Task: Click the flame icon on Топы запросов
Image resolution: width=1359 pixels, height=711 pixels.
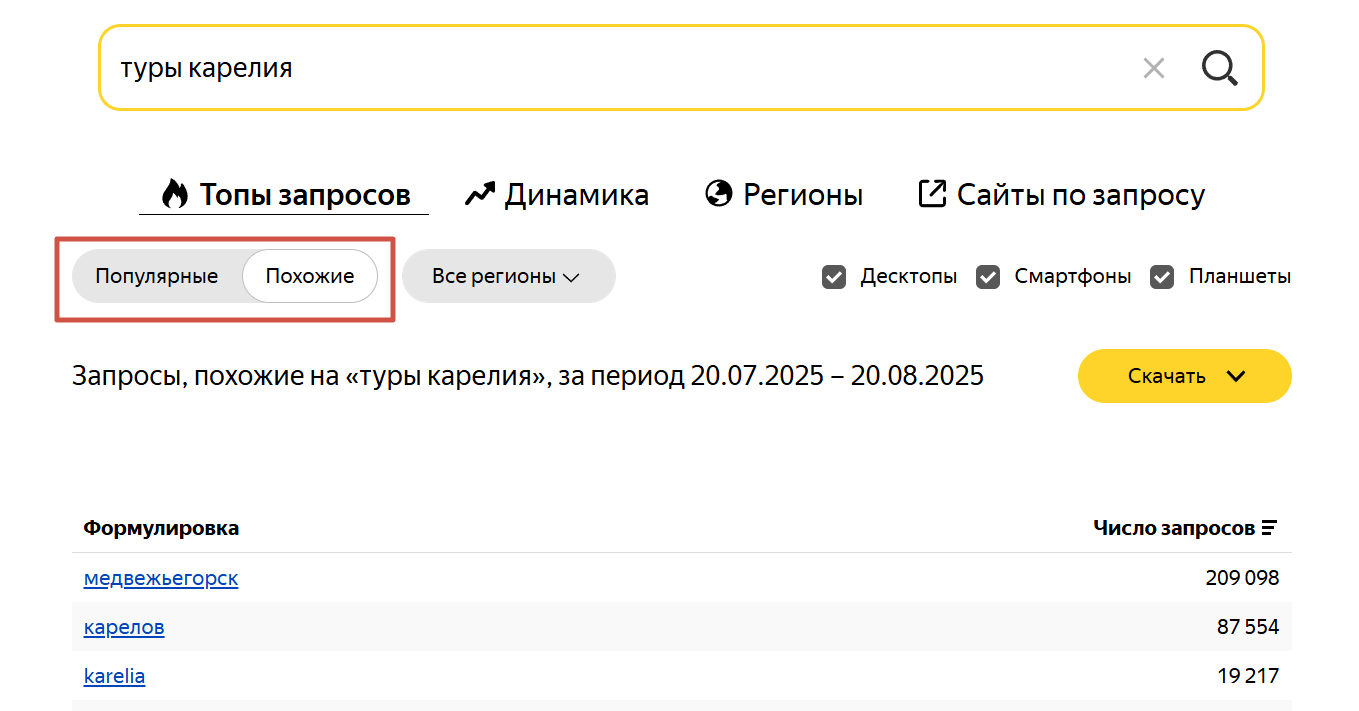Action: click(x=175, y=194)
